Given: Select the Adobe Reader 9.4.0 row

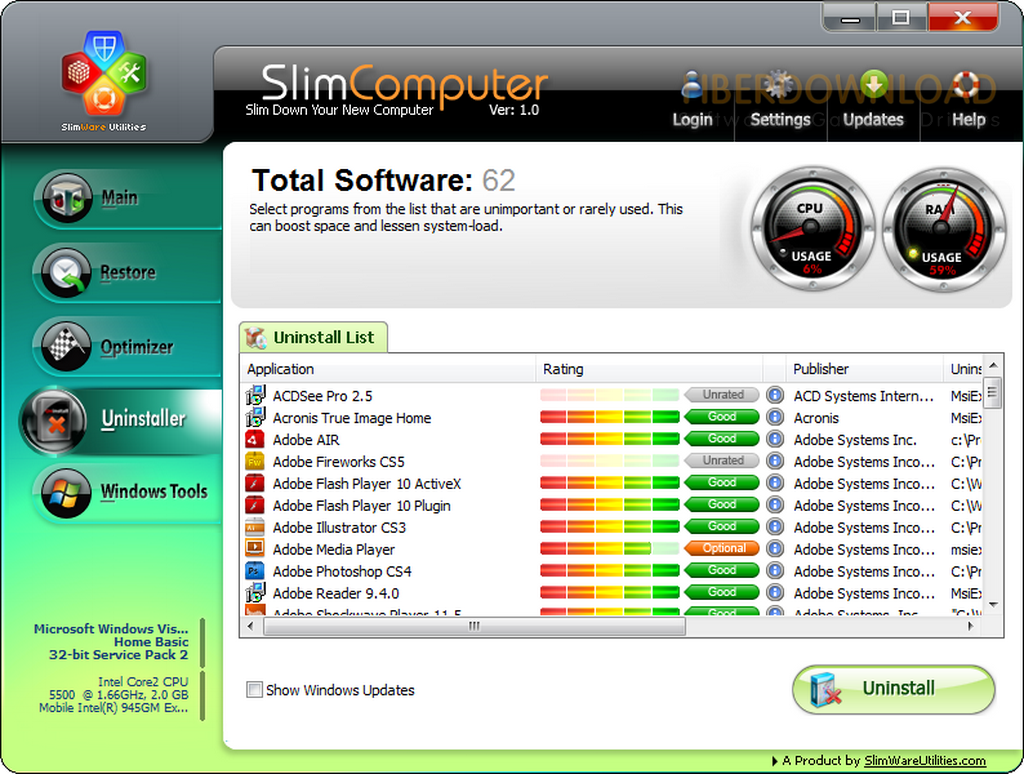Looking at the screenshot, I should (x=612, y=593).
